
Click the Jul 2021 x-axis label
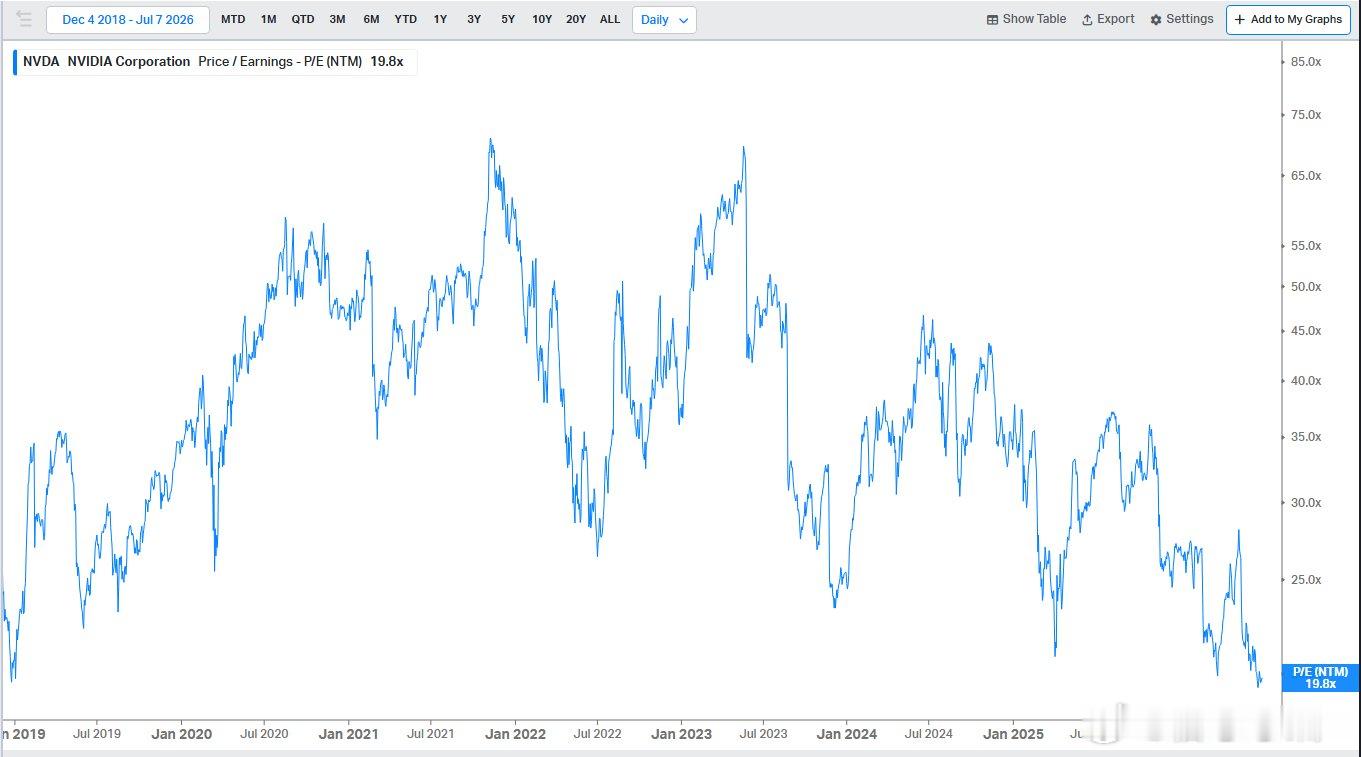click(x=431, y=734)
